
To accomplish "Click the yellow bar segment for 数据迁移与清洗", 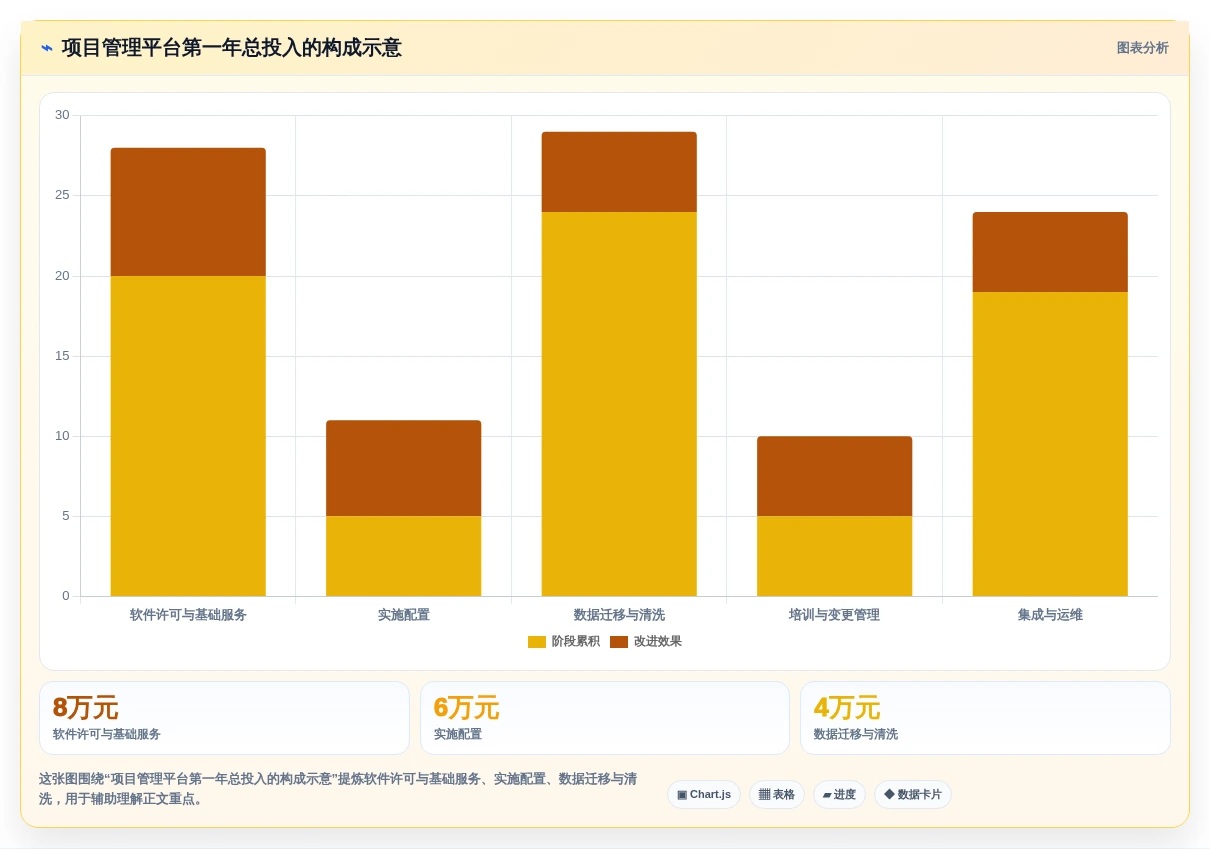I will (x=619, y=404).
